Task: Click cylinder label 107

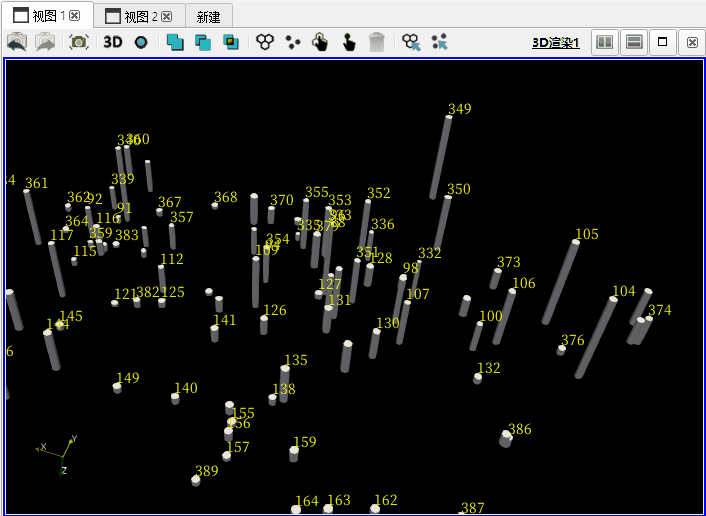Action: point(418,294)
